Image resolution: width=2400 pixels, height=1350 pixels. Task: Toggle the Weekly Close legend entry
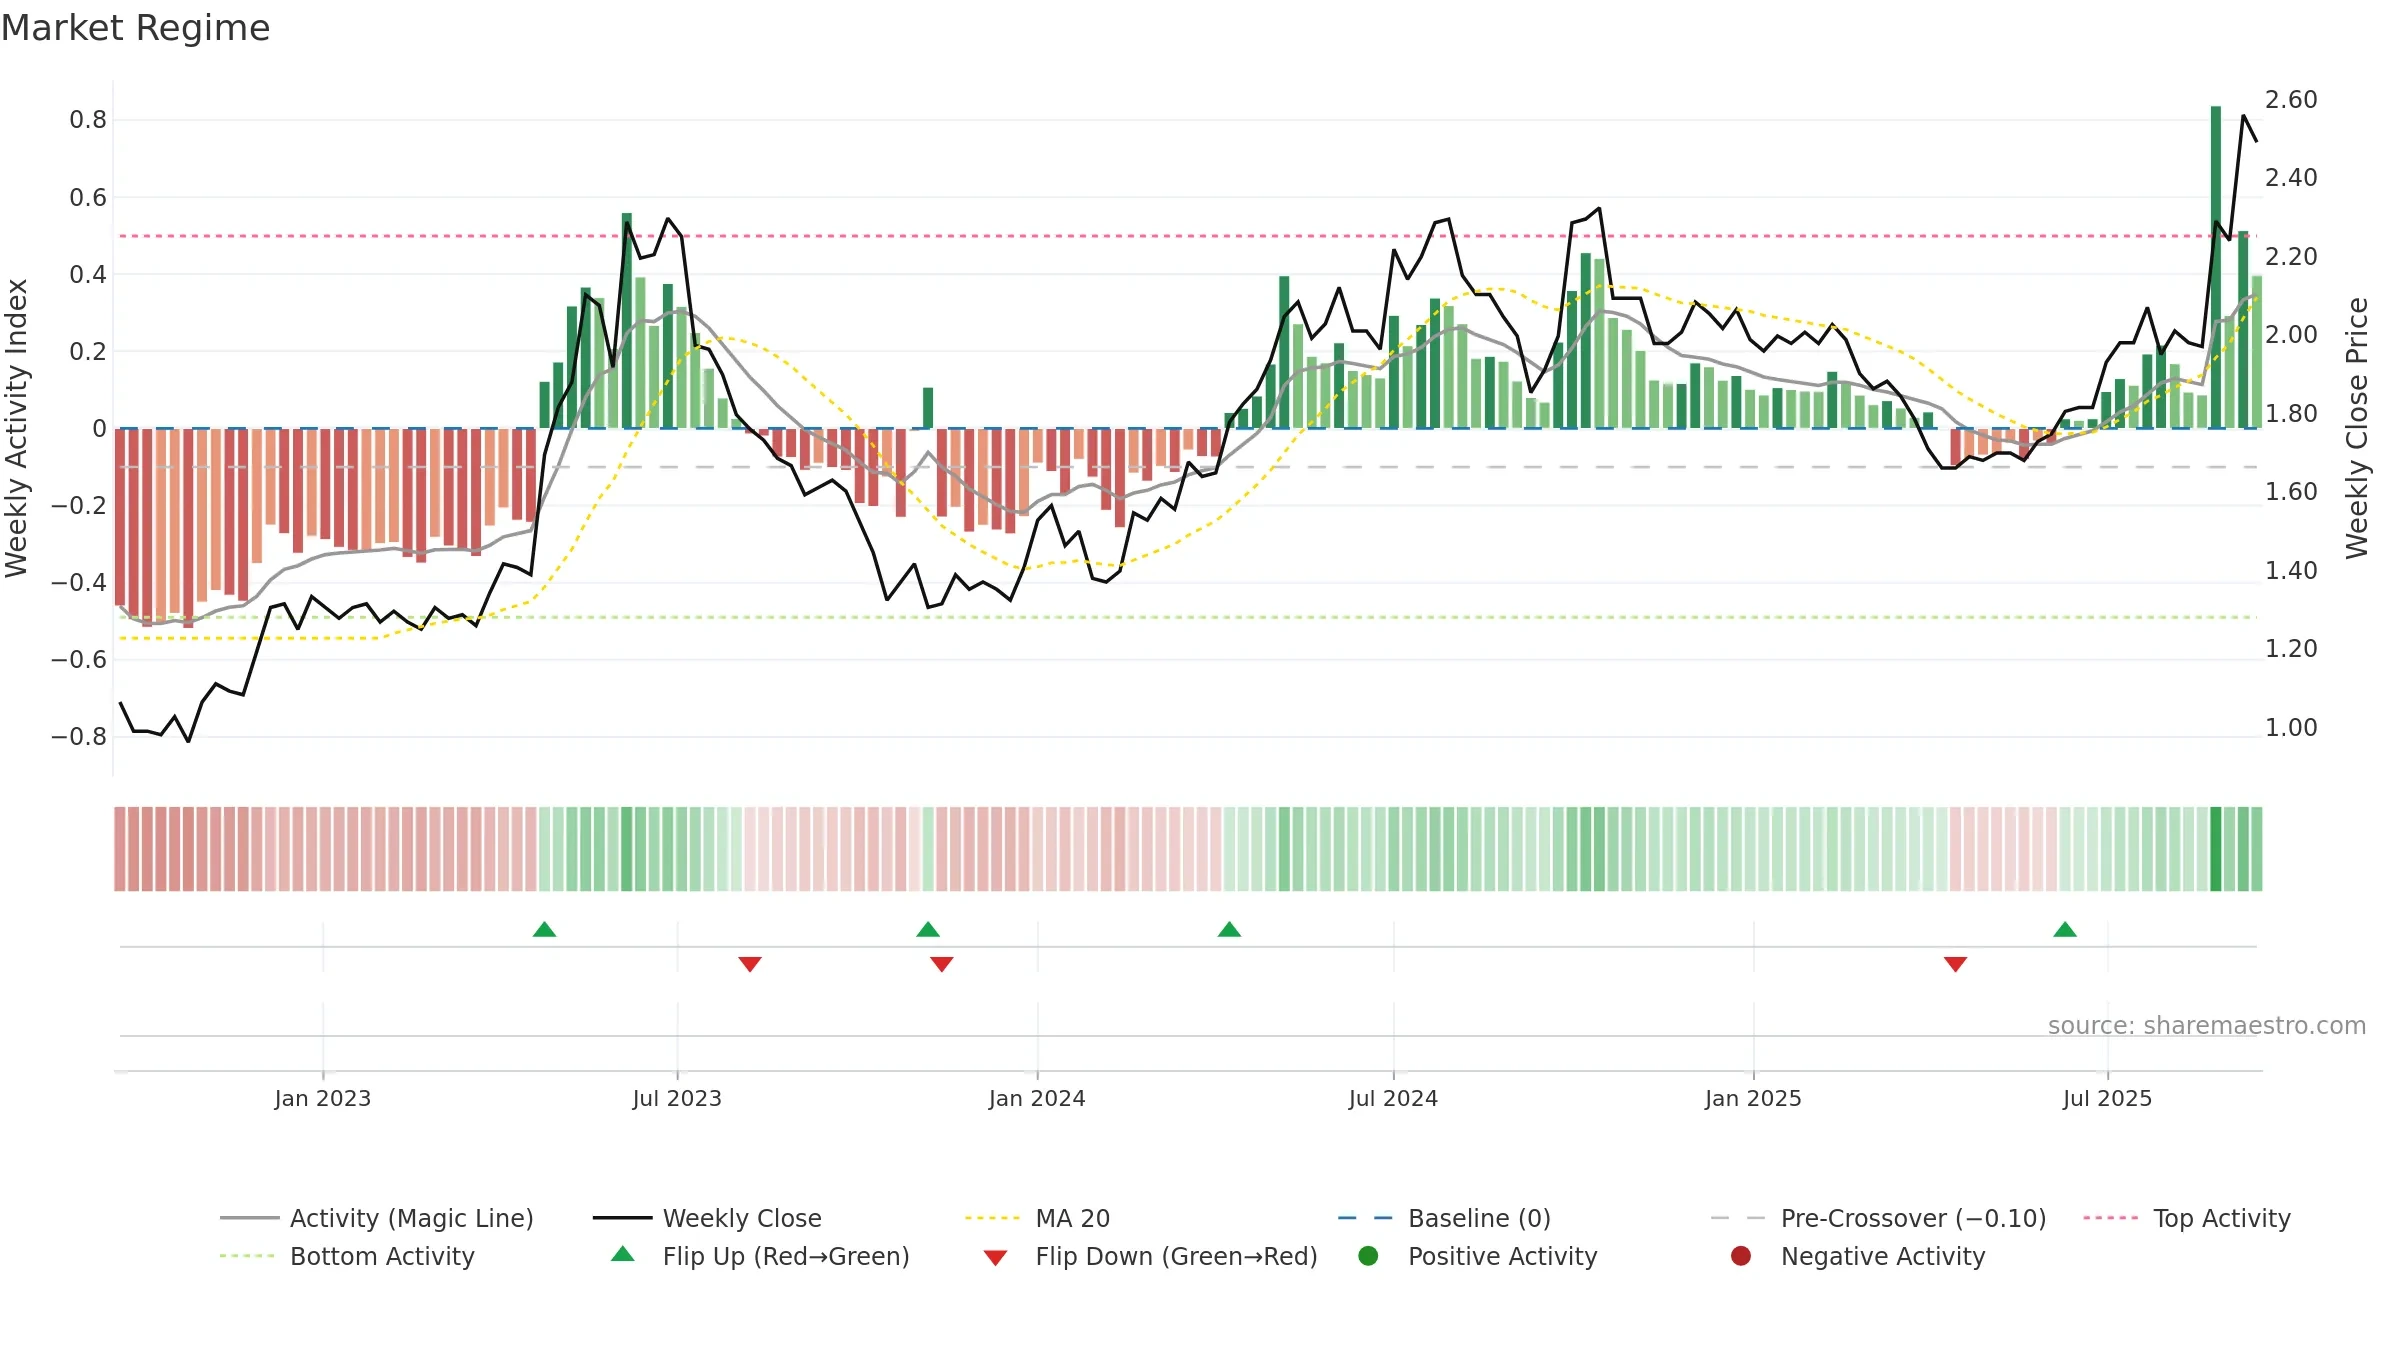pos(707,1218)
